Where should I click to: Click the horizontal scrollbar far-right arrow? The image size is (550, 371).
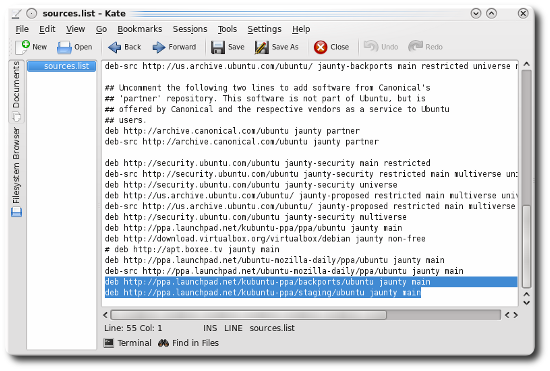[x=516, y=315]
